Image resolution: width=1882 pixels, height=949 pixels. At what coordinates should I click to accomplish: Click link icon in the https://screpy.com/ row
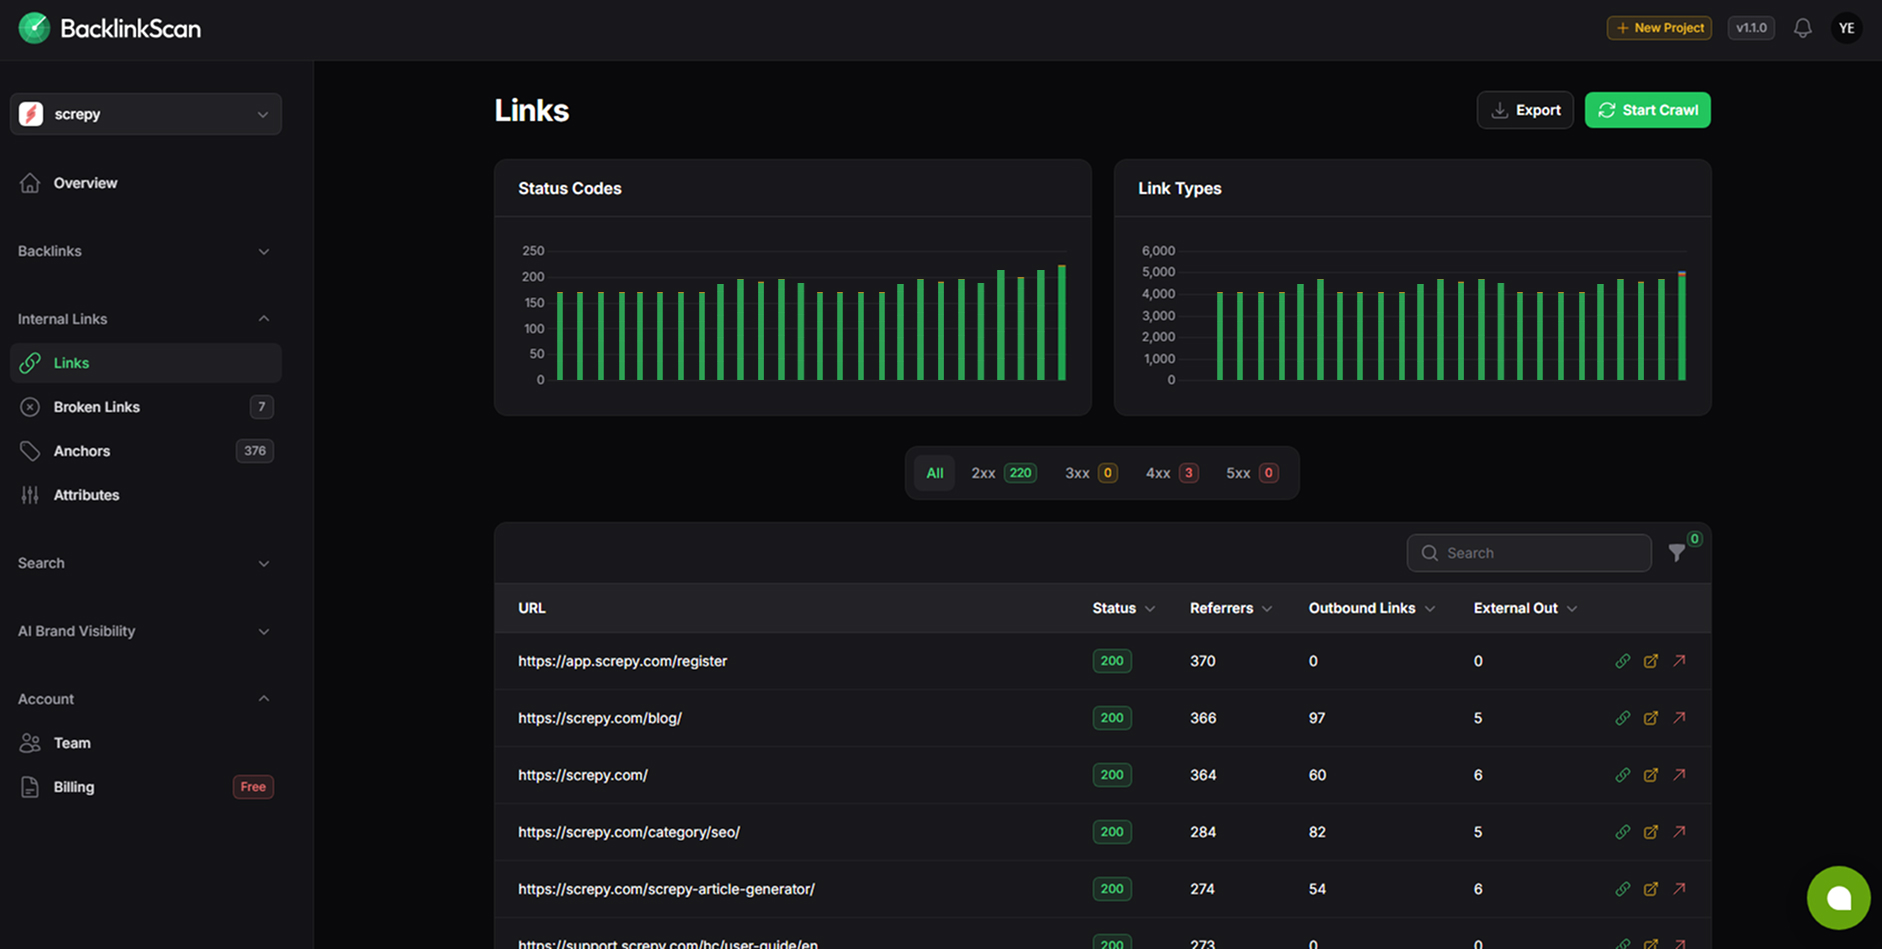click(x=1622, y=775)
